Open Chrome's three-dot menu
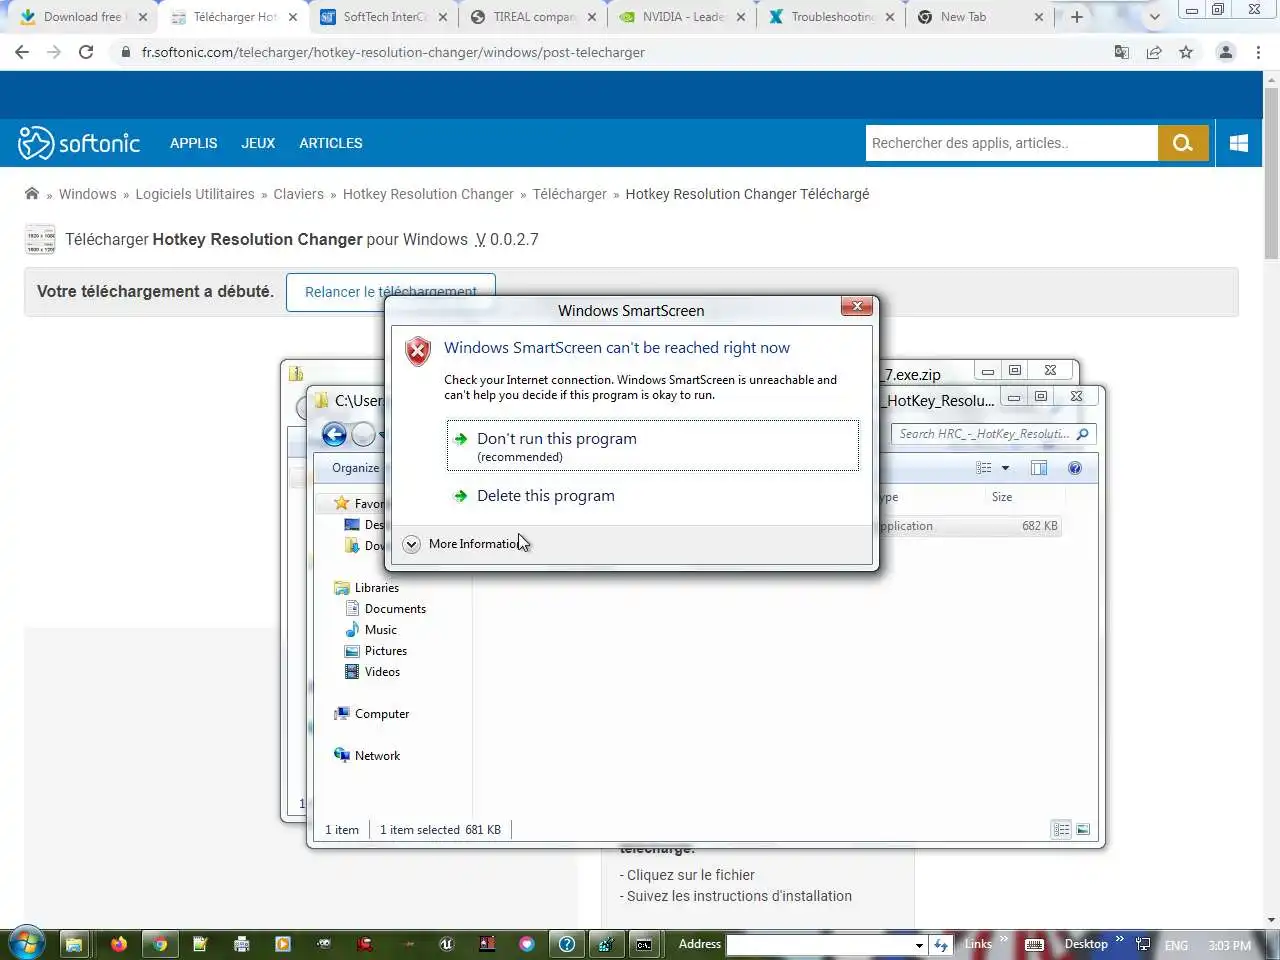The width and height of the screenshot is (1280, 960). click(1258, 52)
